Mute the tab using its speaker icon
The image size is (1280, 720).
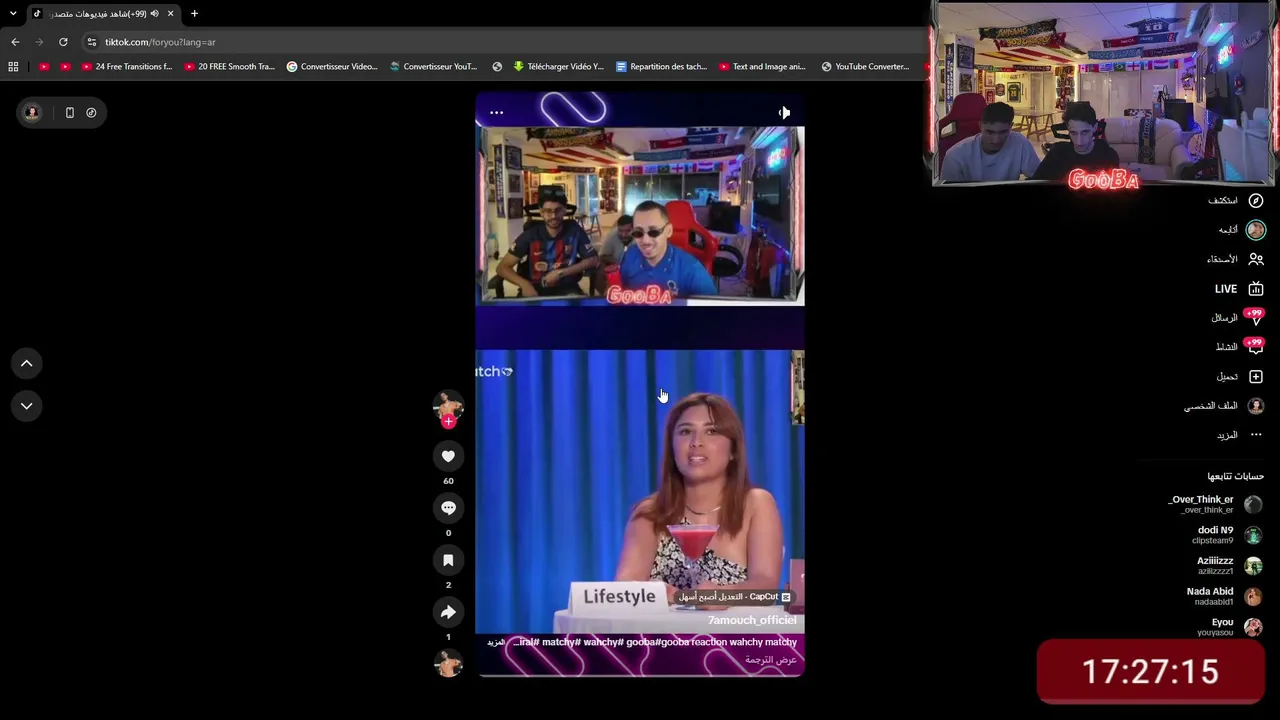click(x=154, y=13)
